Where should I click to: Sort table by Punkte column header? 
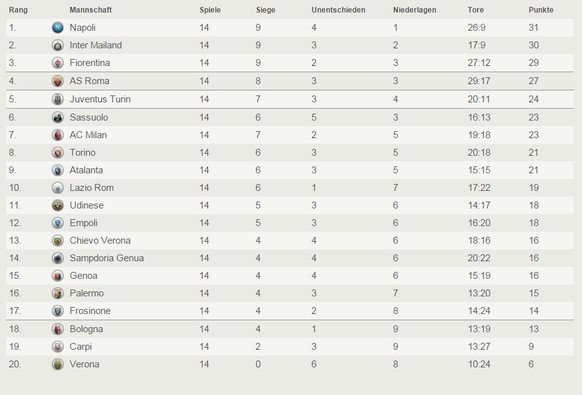540,10
